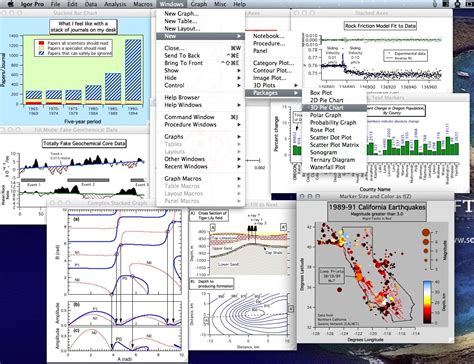Click 'Rock Friction Model Fit to Data' title
474x364 pixels.
click(380, 26)
